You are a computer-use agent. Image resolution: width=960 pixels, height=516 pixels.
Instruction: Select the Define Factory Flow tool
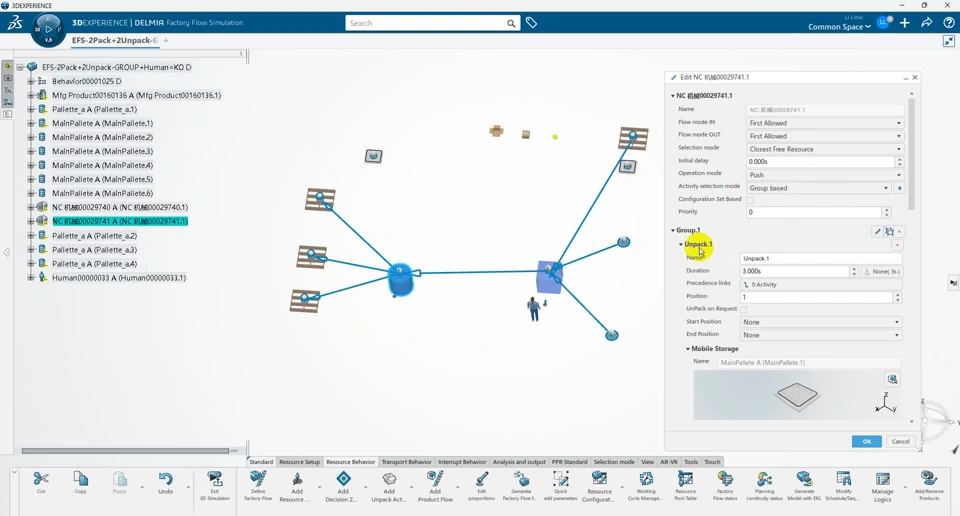tap(258, 479)
